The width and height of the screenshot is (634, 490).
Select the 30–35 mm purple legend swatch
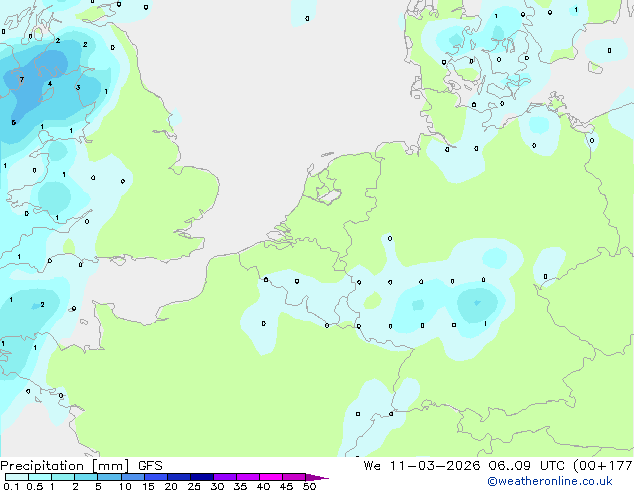224,477
